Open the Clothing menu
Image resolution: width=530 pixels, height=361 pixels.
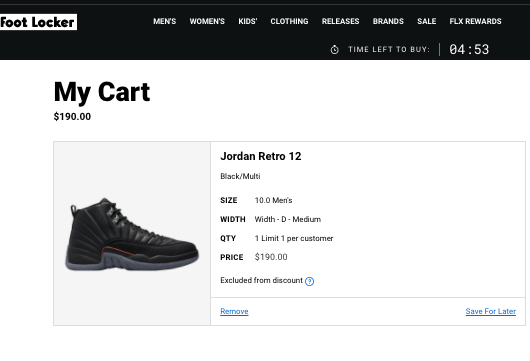[x=289, y=21]
